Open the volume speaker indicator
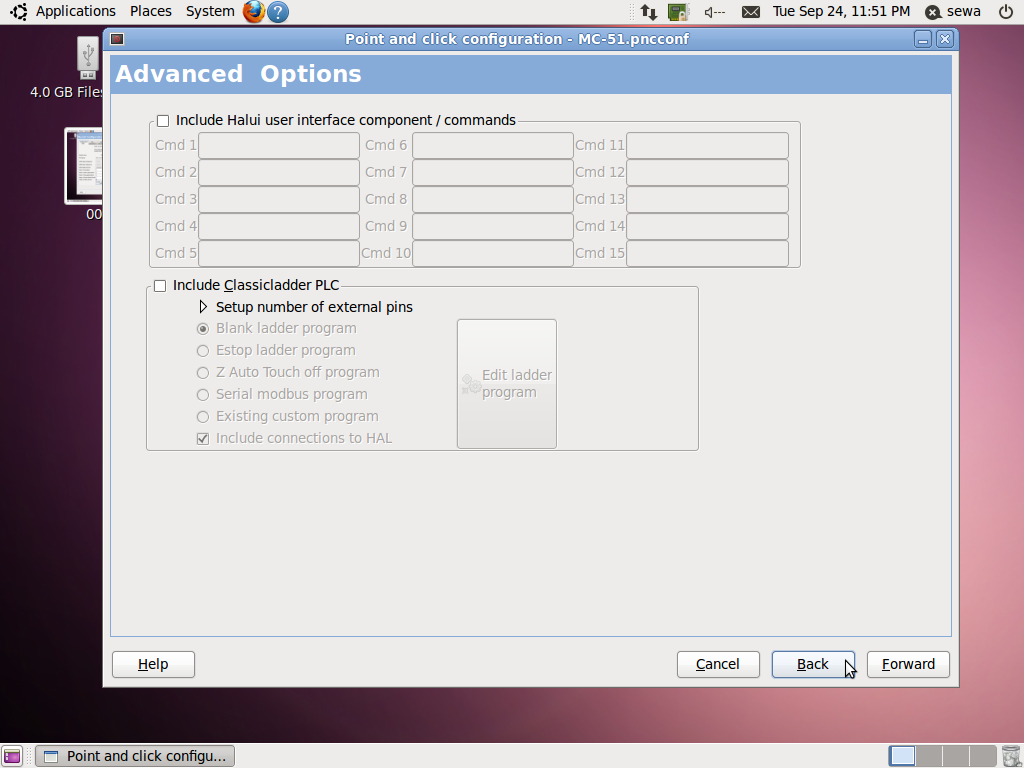This screenshot has width=1024, height=768. click(715, 12)
